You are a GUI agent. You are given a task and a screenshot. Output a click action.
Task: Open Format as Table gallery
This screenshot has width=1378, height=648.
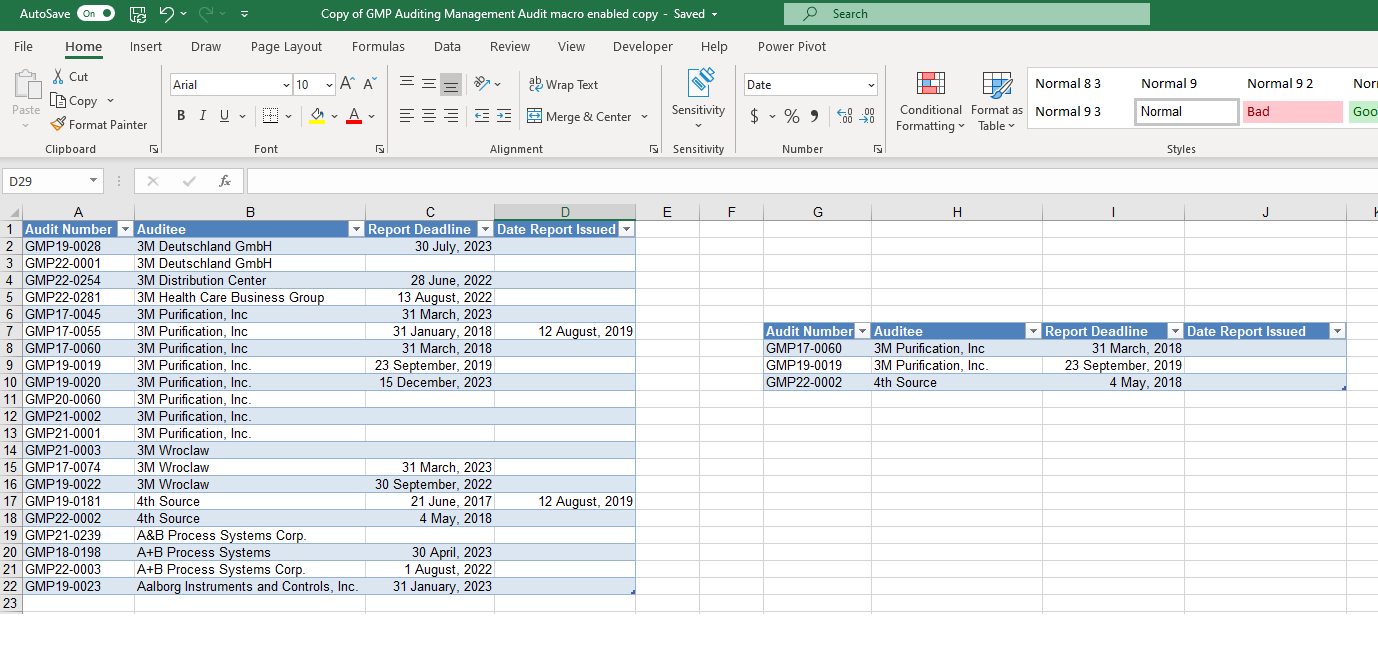996,100
